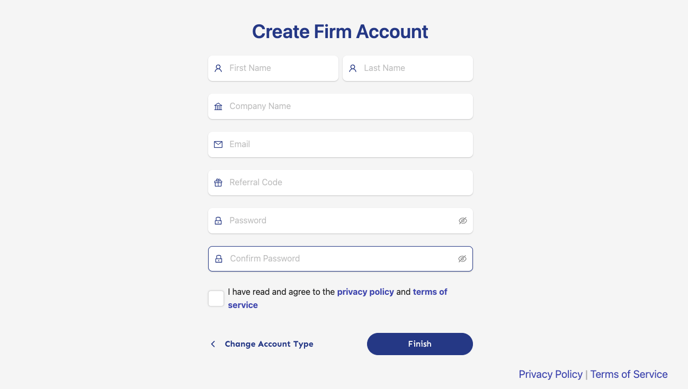Click the envelope icon in Email field
Viewport: 688px width, 389px height.
(x=218, y=144)
